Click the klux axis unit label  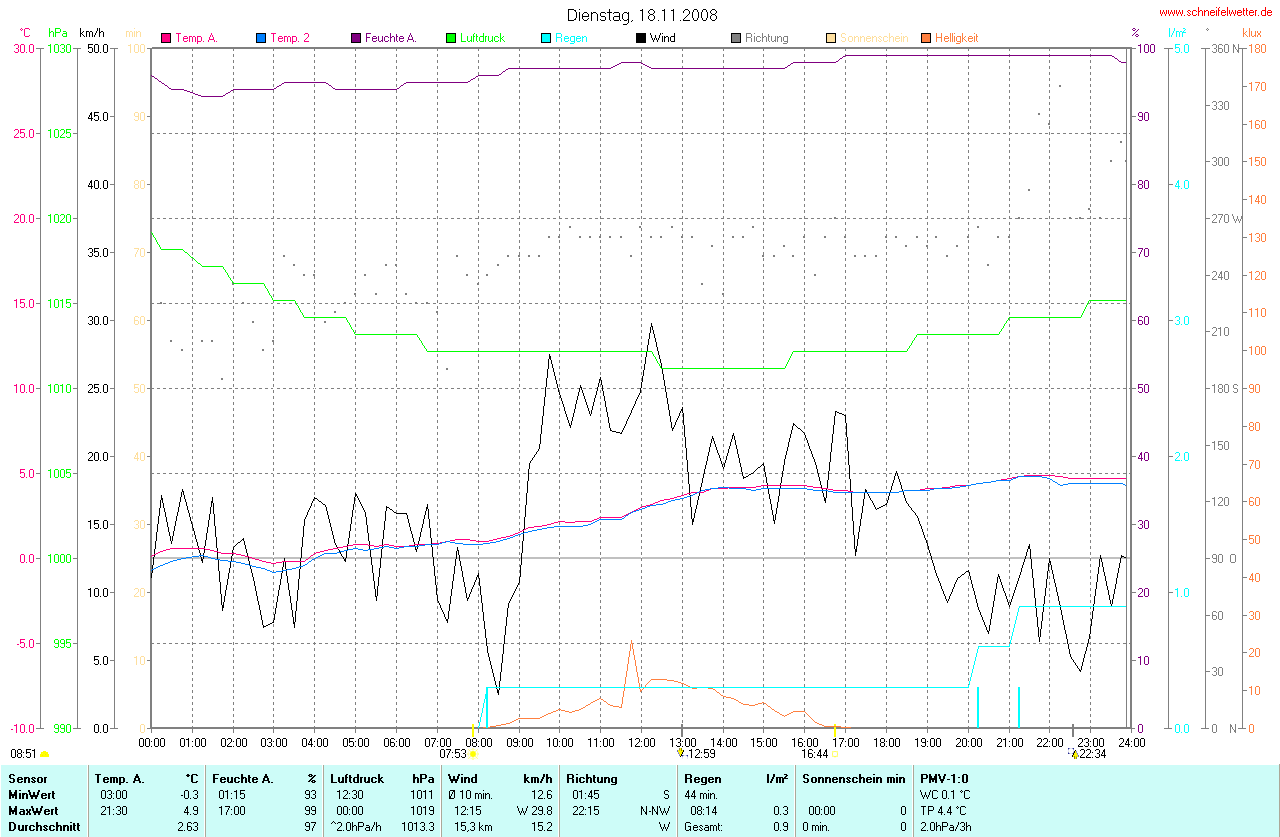tap(1251, 33)
